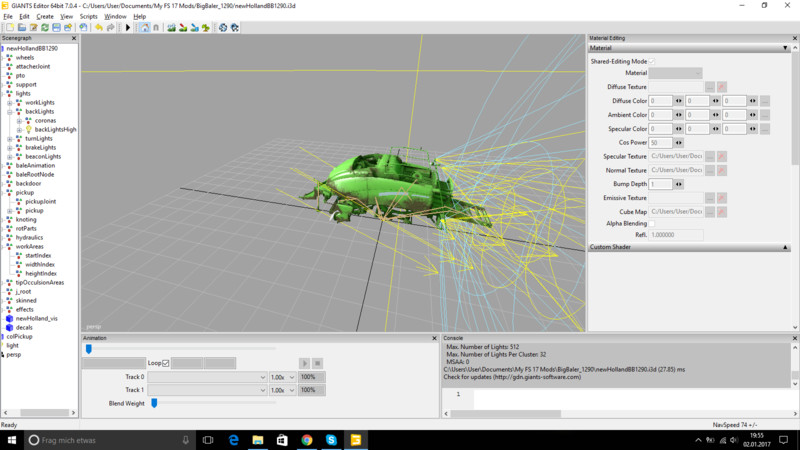Open the Scripts menu

(x=88, y=17)
